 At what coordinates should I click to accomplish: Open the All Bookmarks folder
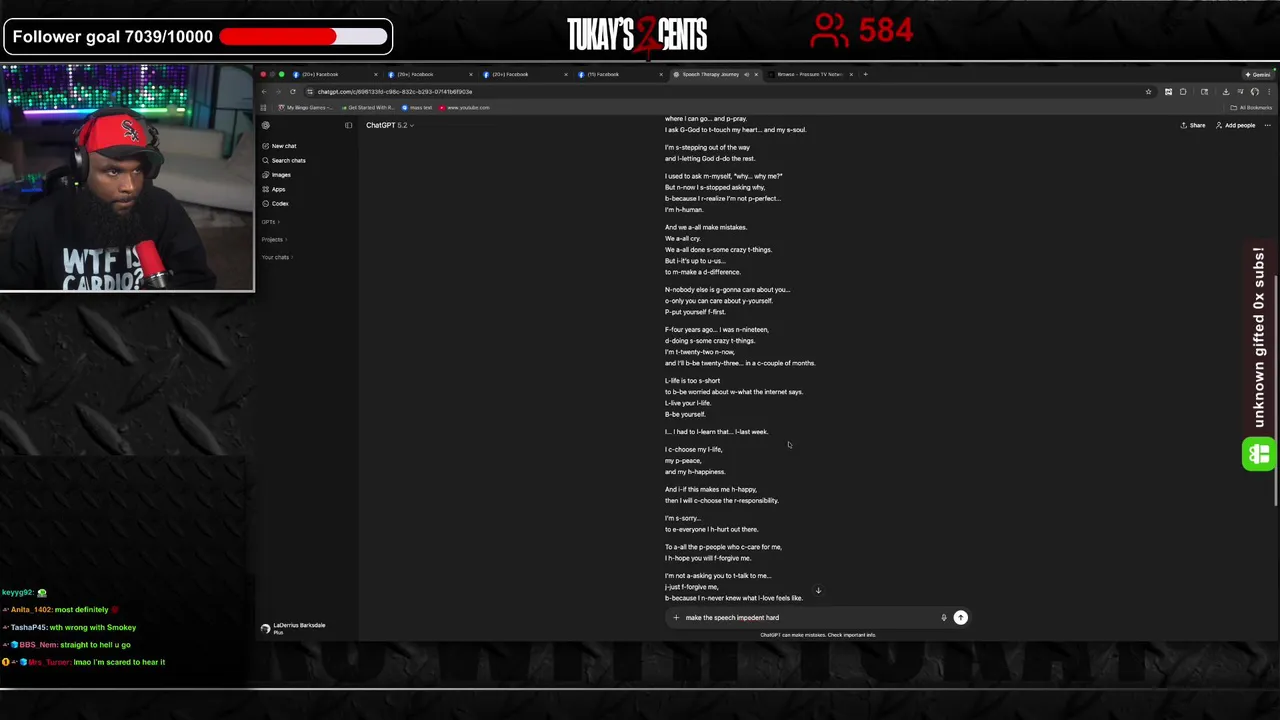click(1253, 107)
